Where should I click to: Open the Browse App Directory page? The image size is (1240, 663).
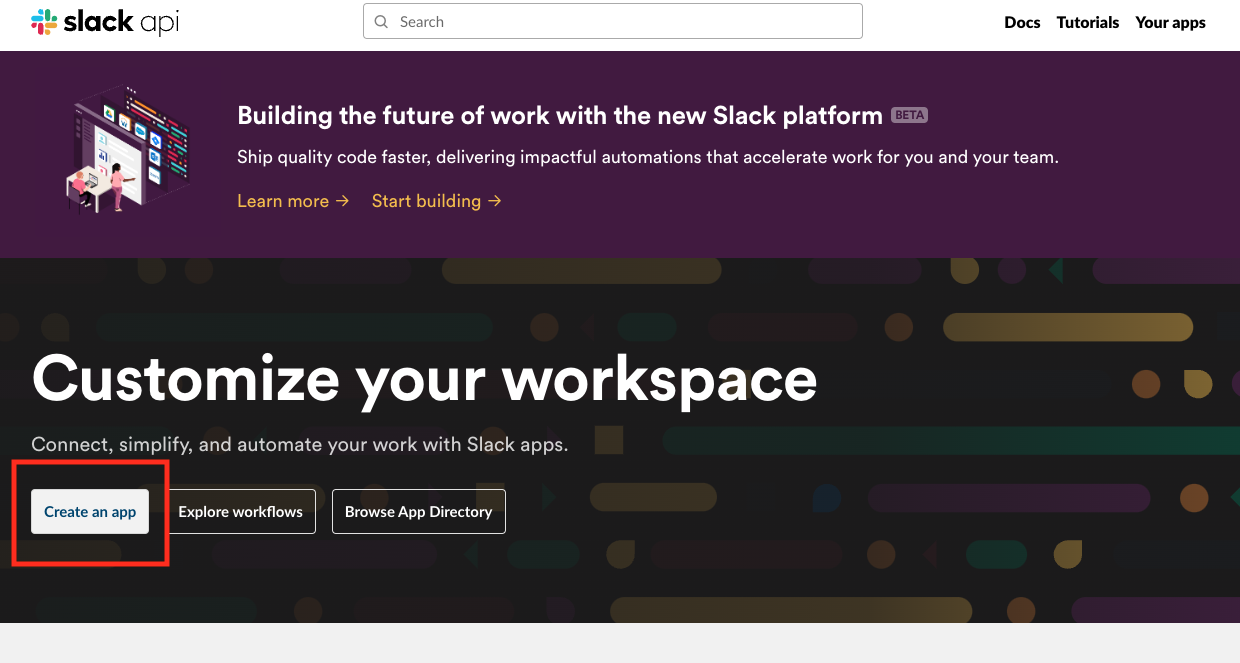(418, 511)
